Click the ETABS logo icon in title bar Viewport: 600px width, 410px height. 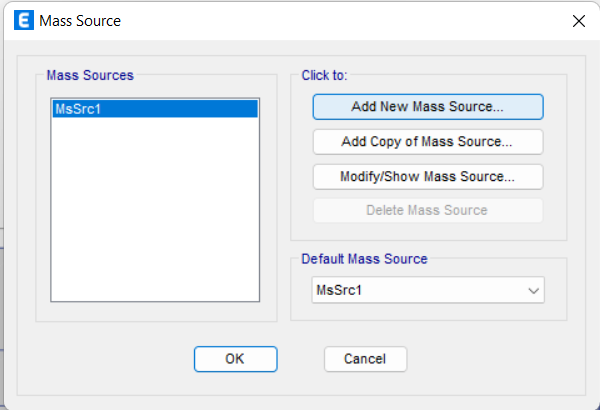[24, 20]
